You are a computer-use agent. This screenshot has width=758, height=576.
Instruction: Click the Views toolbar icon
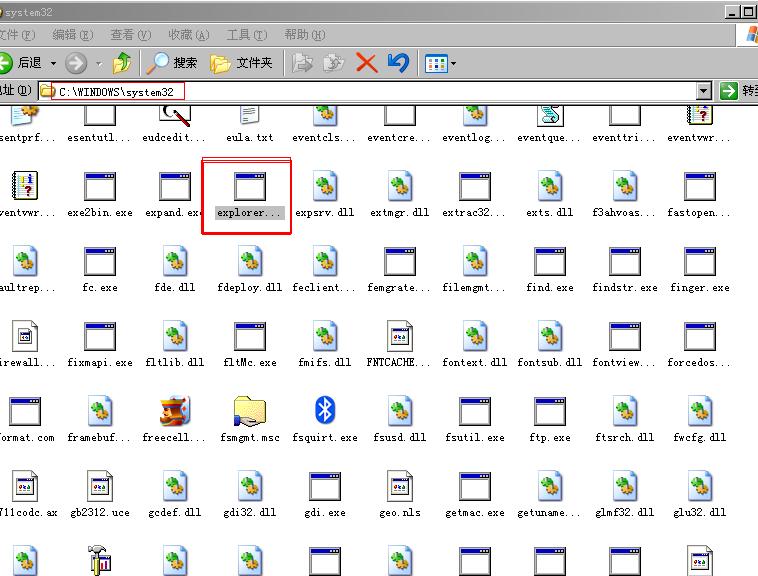click(x=436, y=63)
